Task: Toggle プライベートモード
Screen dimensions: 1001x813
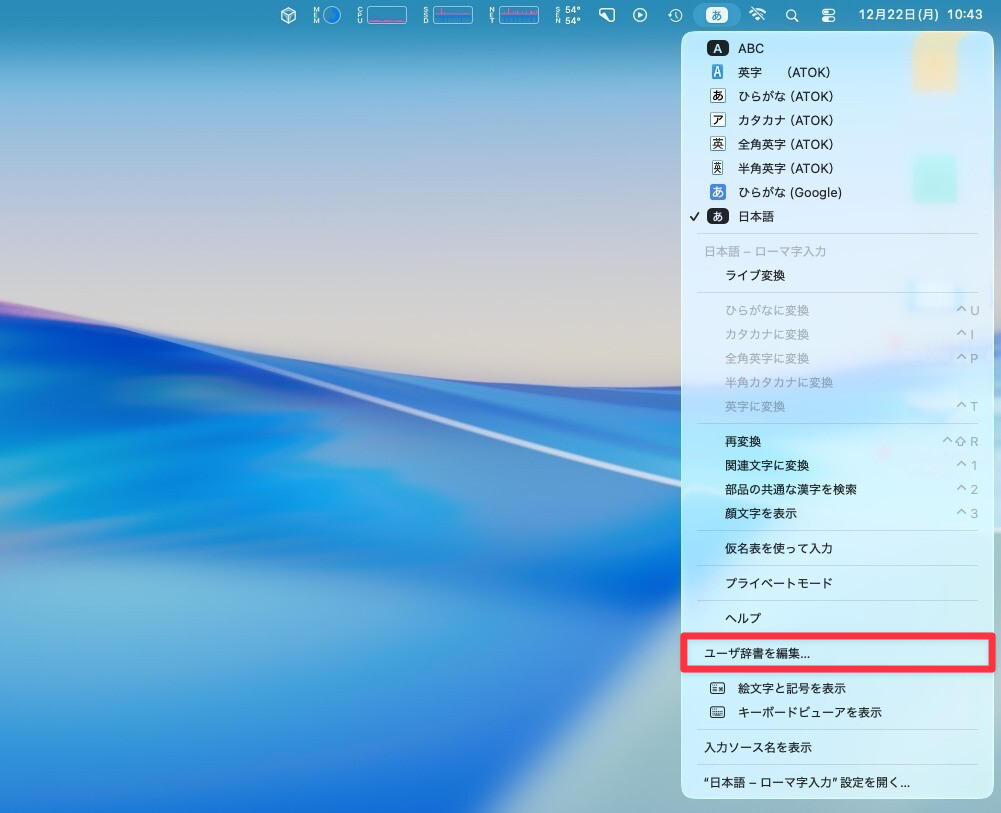Action: (838, 583)
